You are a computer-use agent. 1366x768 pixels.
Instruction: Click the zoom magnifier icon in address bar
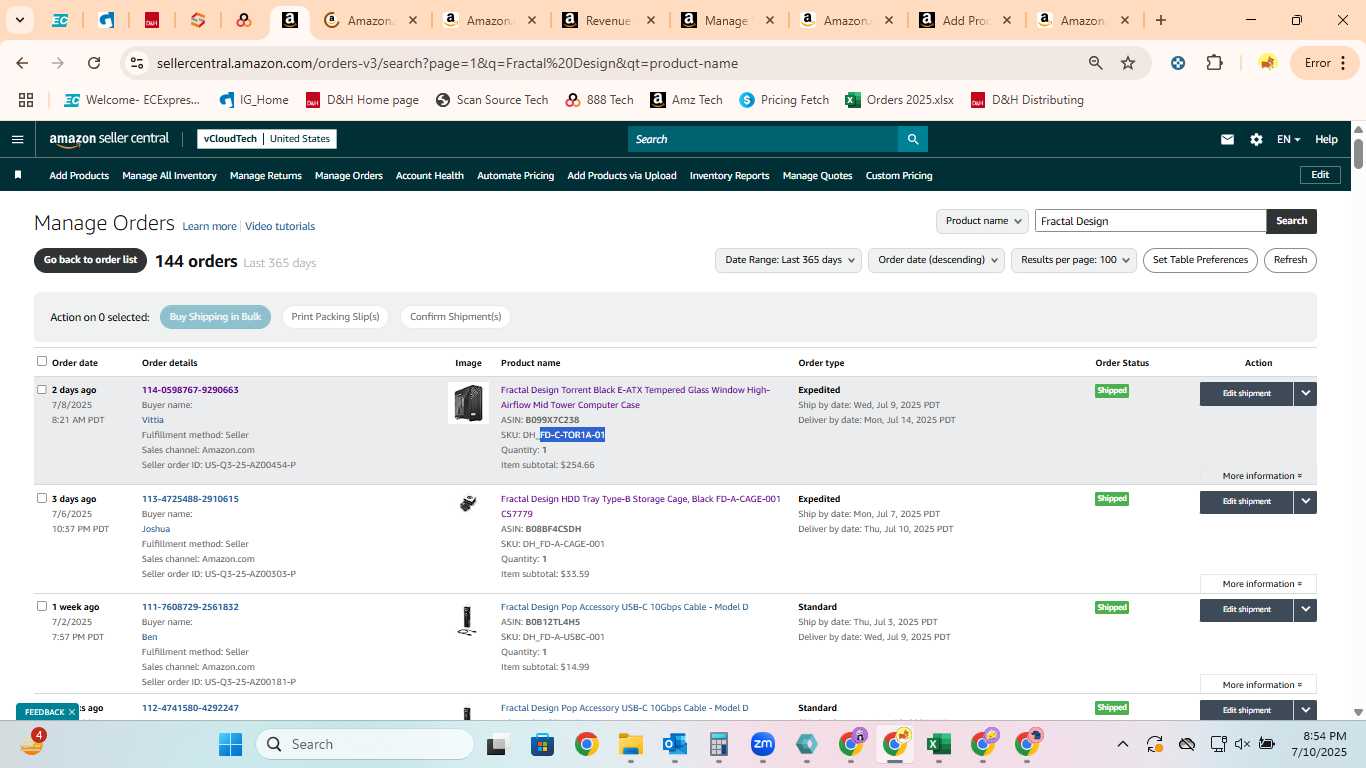[1096, 63]
